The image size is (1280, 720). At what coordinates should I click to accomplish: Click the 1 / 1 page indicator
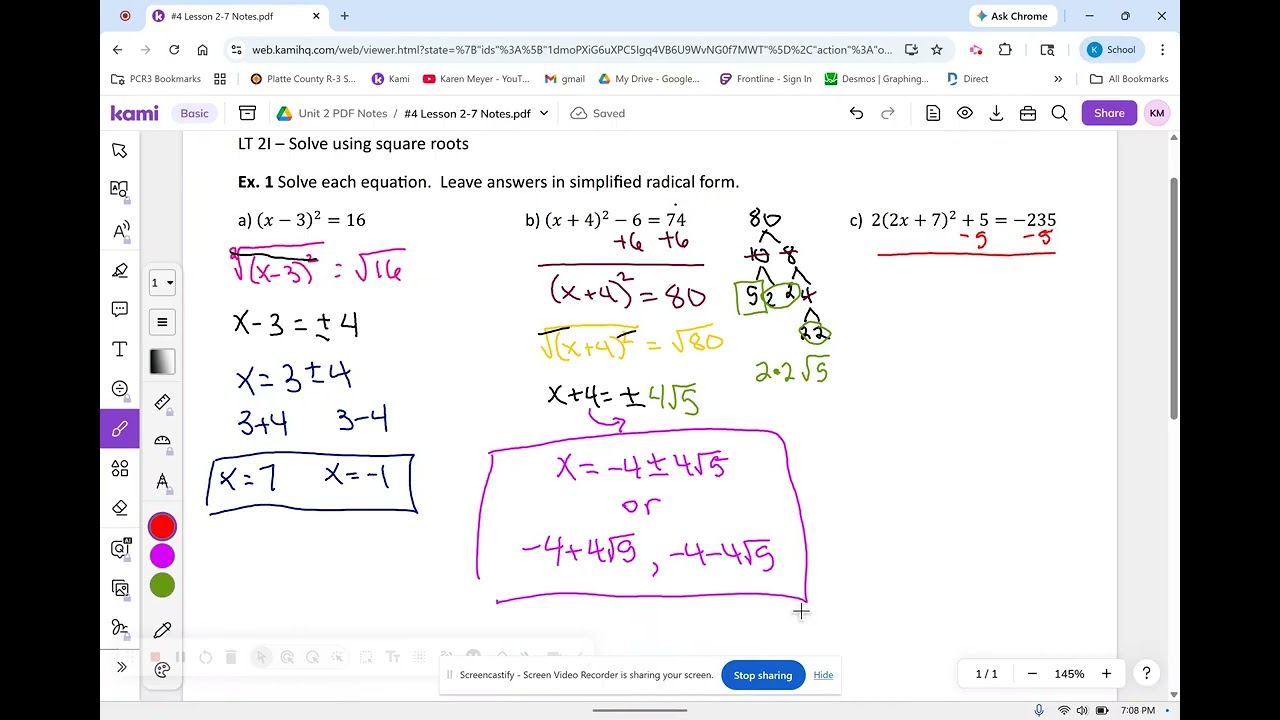[986, 674]
